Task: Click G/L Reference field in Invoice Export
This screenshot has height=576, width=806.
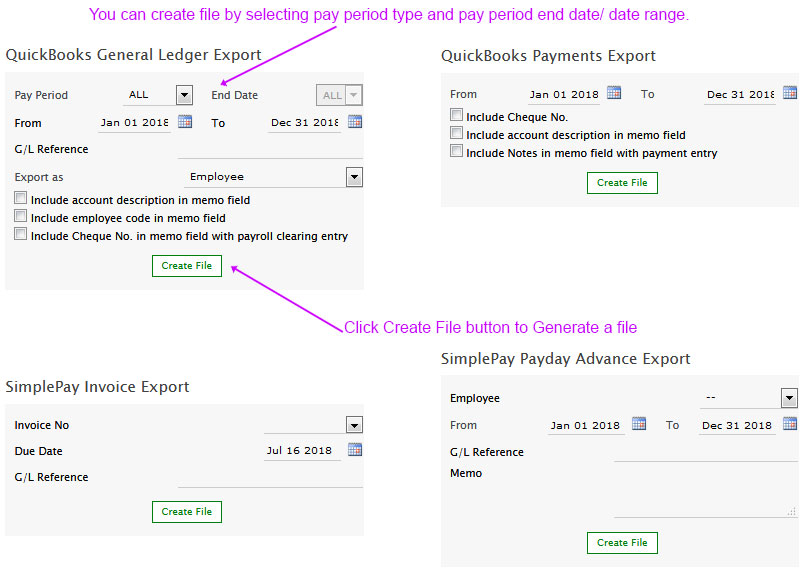Action: pyautogui.click(x=270, y=478)
